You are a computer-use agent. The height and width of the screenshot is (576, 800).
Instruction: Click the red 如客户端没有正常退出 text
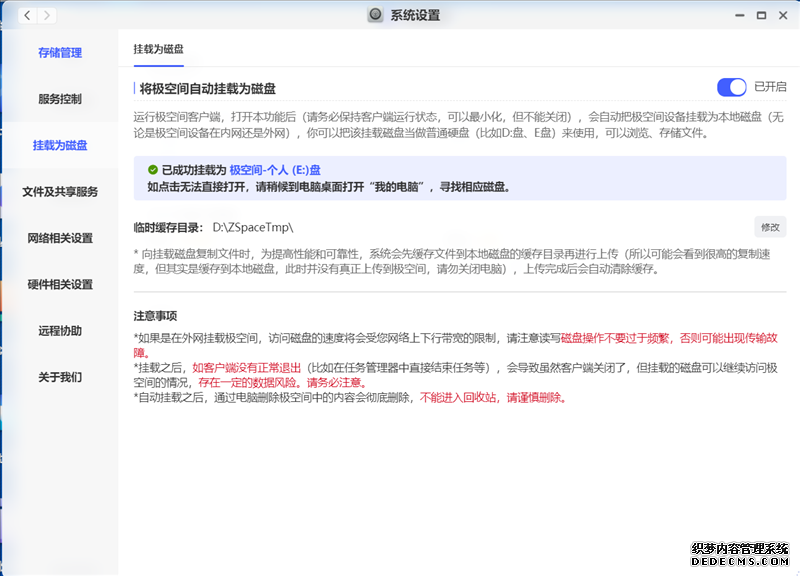click(246, 368)
